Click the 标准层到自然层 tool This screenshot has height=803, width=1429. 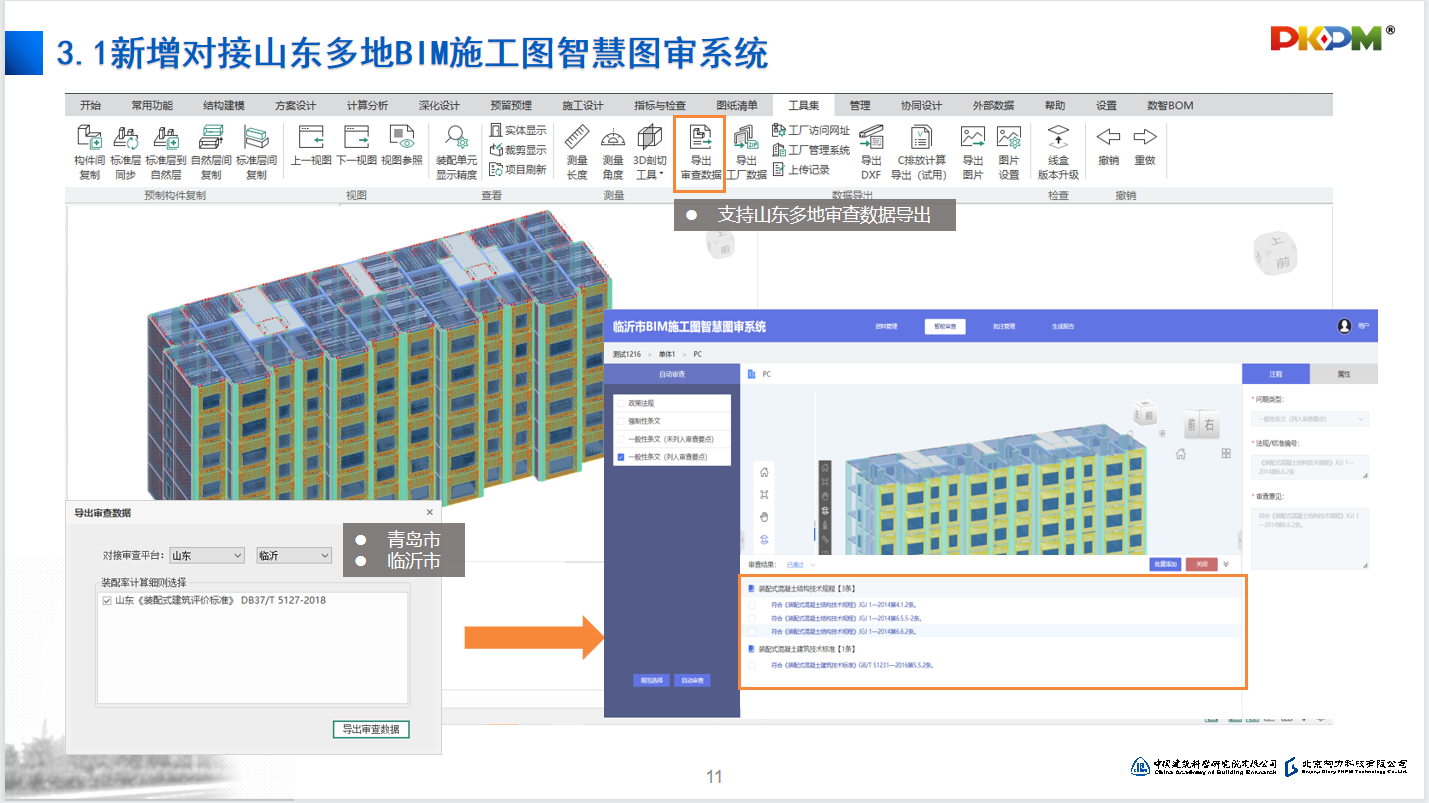click(166, 152)
